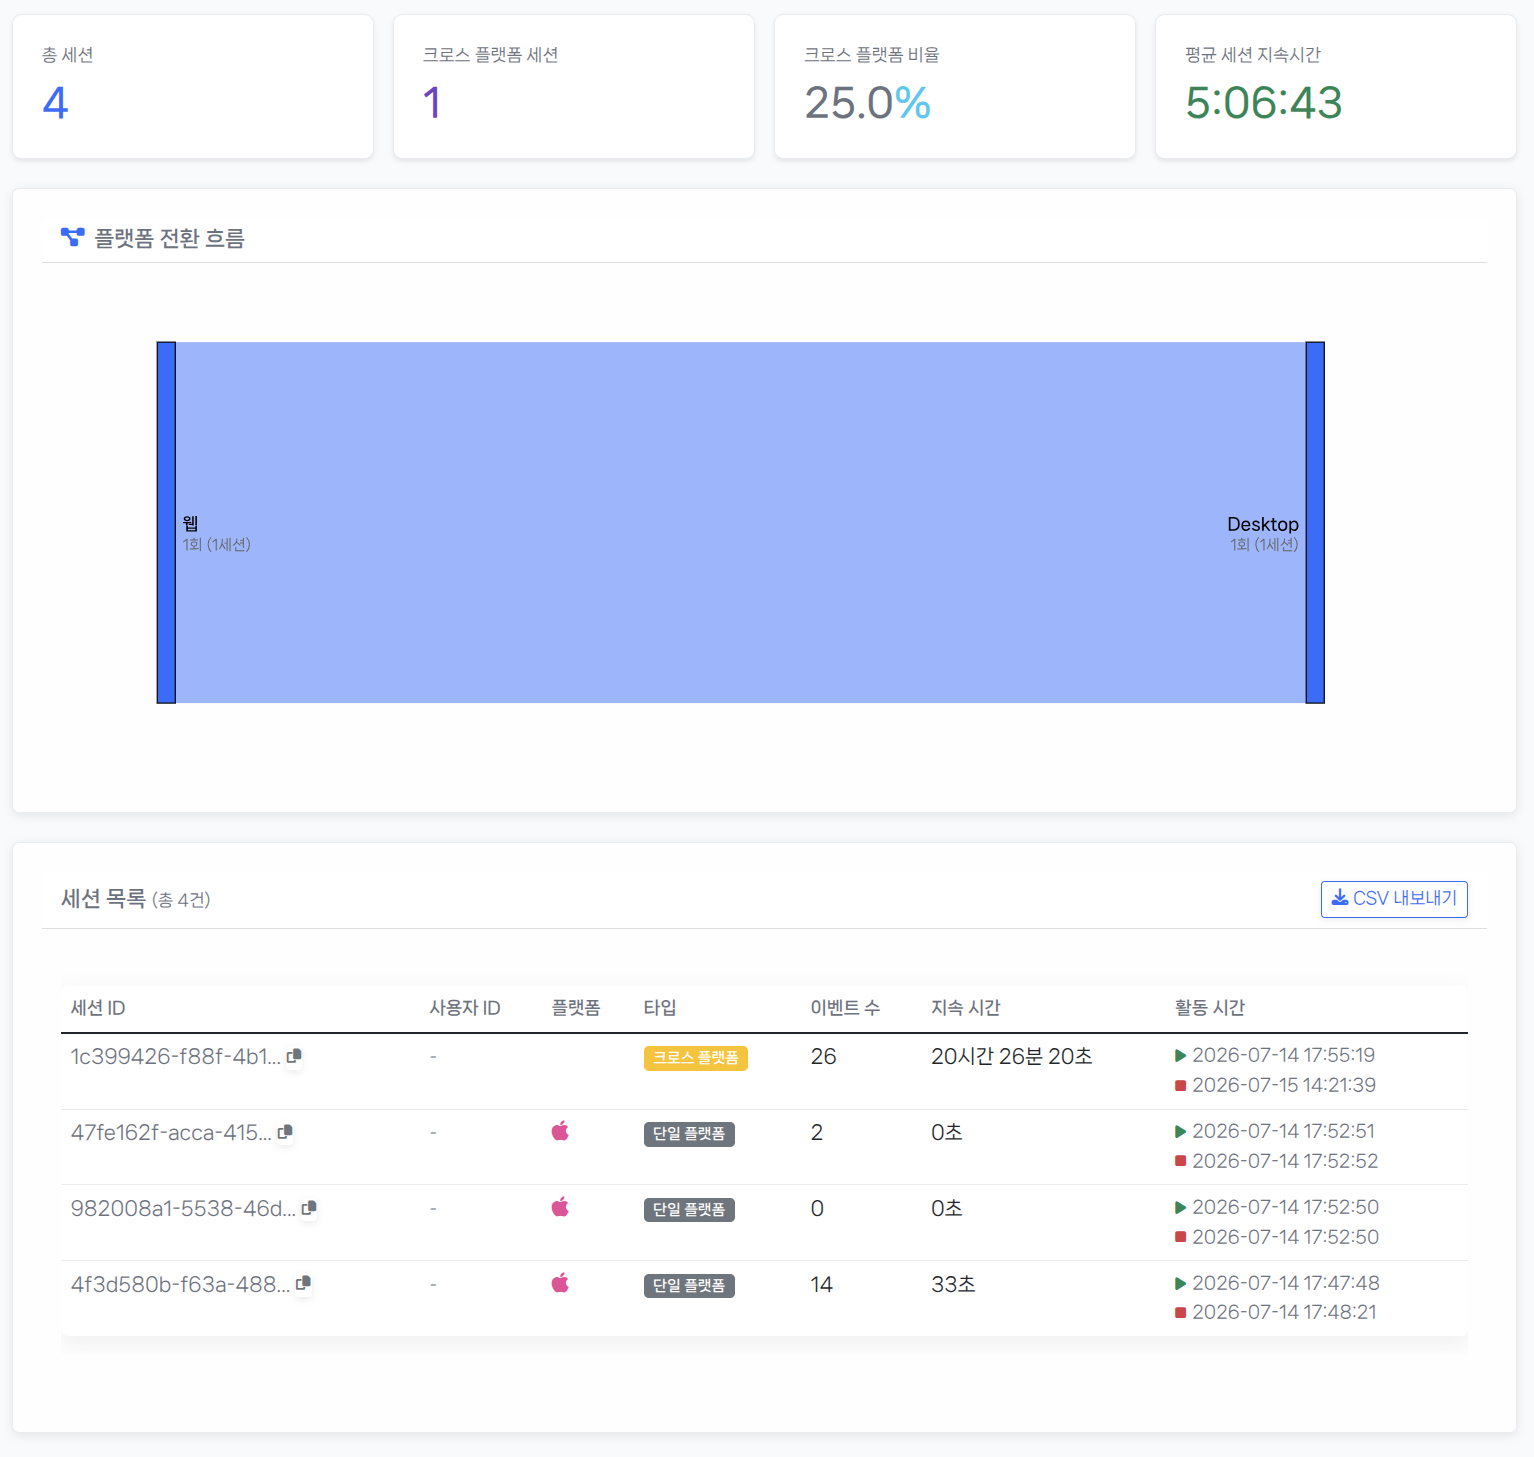The height and width of the screenshot is (1457, 1534).
Task: Click Apple platform icon in 982008a1 row
Action: [560, 1207]
